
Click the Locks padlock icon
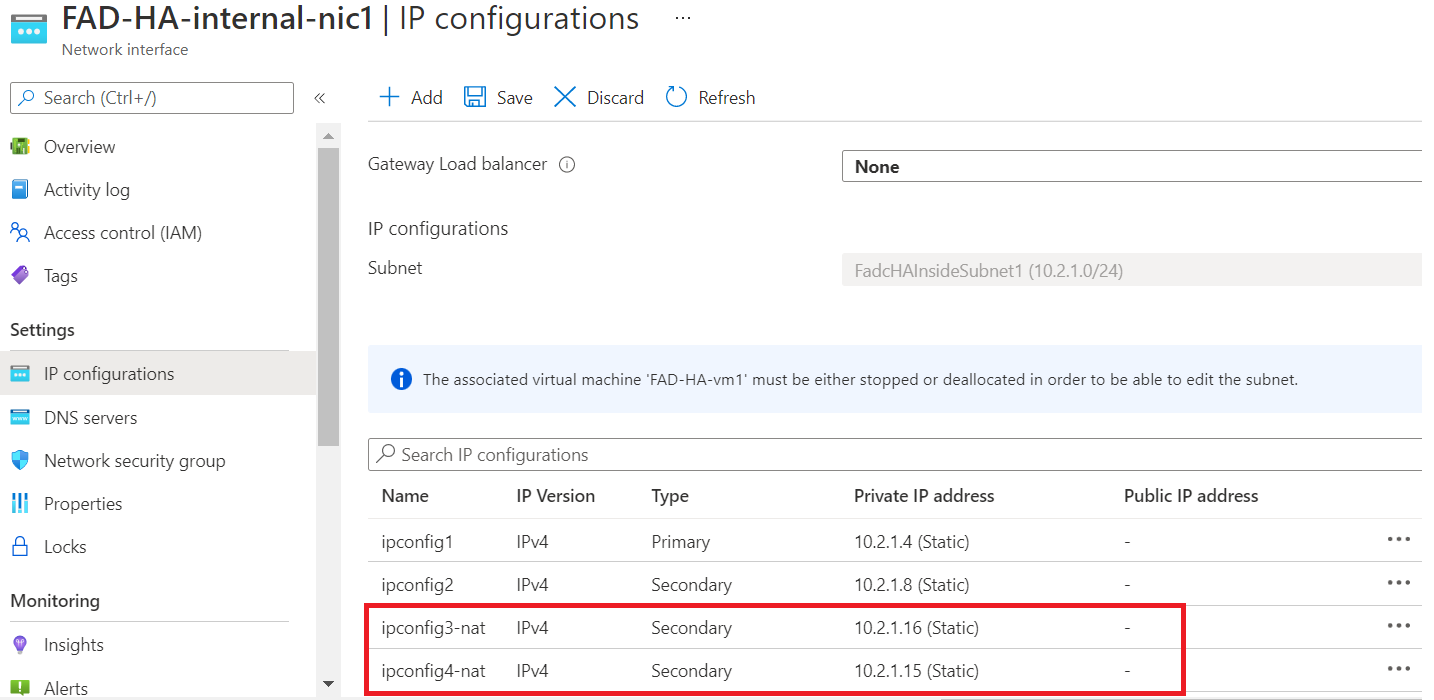point(20,547)
